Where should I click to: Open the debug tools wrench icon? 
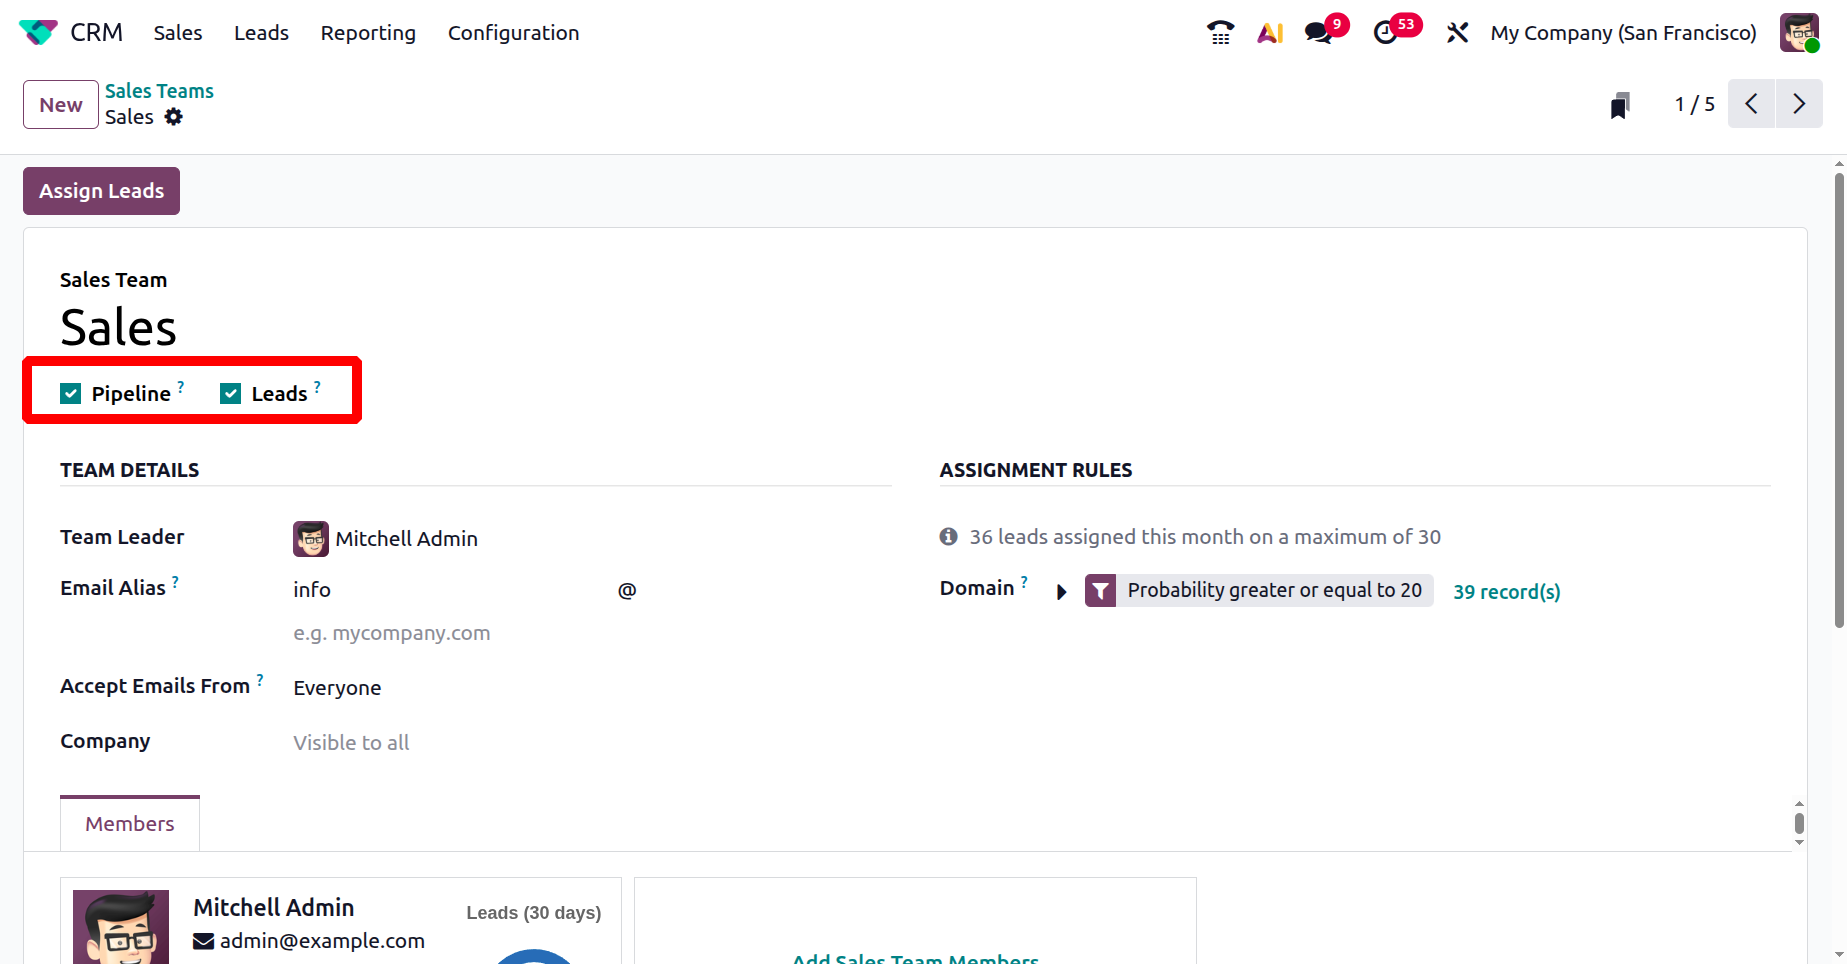[1457, 33]
